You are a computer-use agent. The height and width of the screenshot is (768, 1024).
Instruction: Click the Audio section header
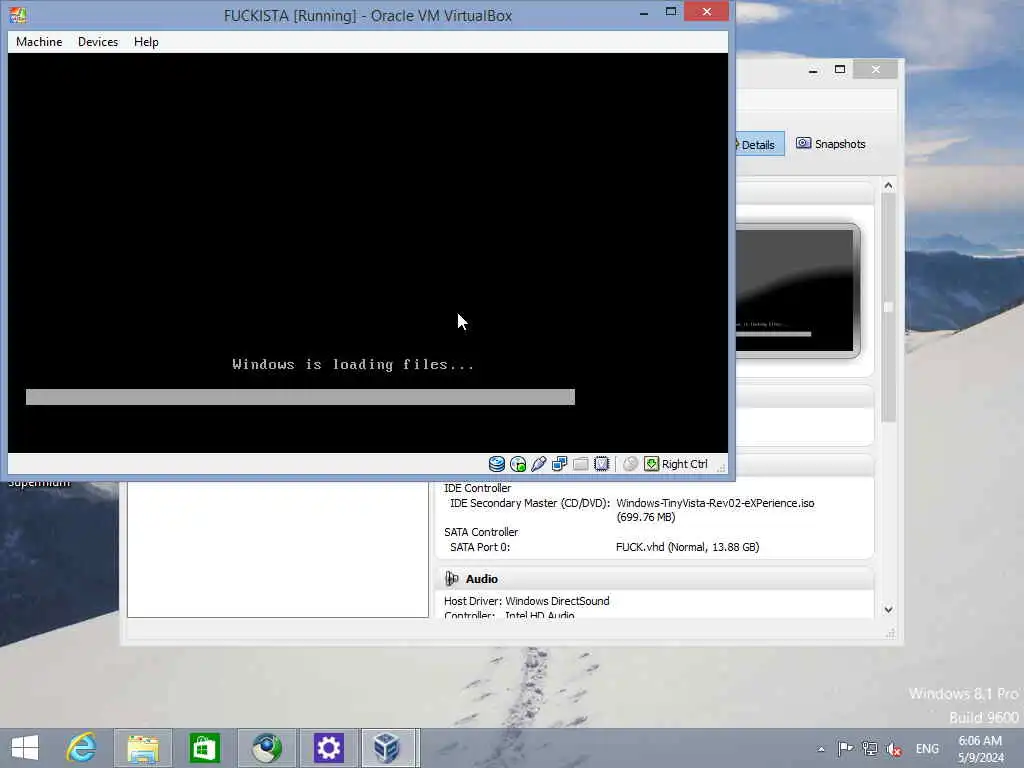(654, 579)
